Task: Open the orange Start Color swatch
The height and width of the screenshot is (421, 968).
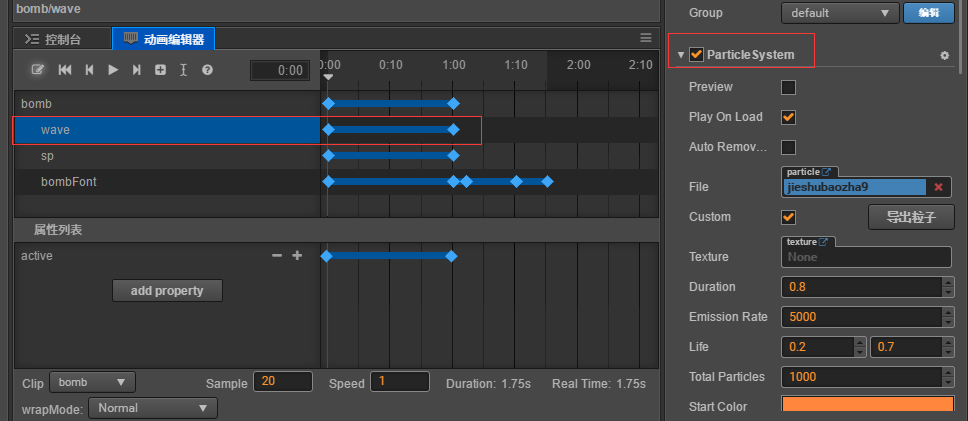Action: coord(868,405)
